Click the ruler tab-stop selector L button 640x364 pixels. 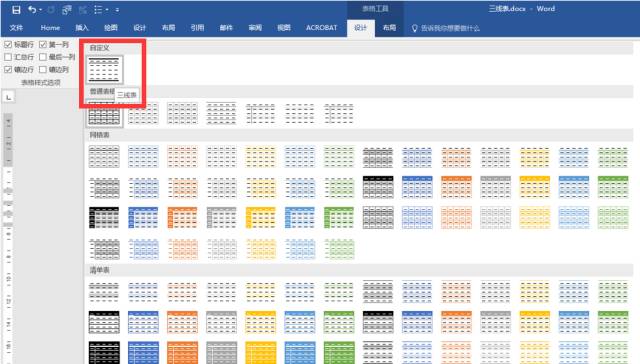coord(9,97)
